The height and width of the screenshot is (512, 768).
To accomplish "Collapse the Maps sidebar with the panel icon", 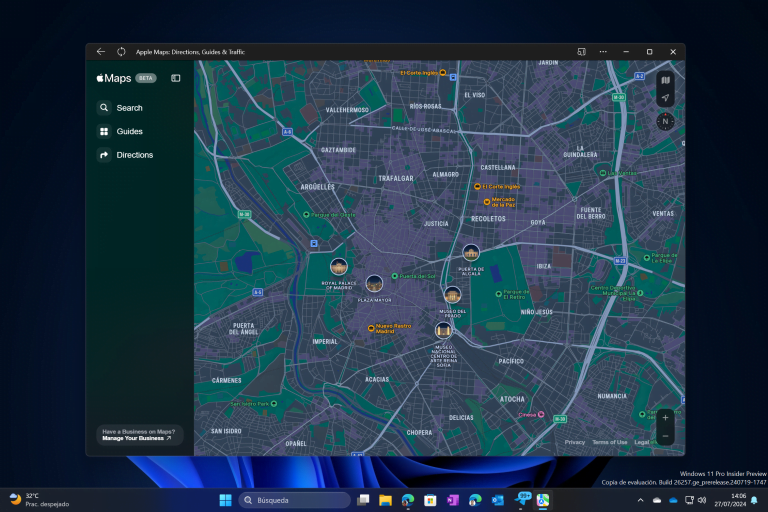I will pos(175,78).
